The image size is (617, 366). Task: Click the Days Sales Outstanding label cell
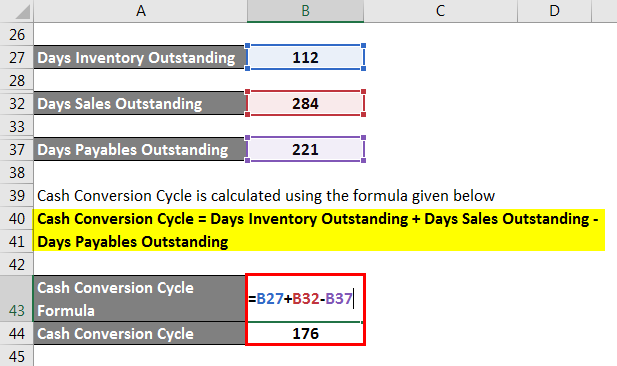[x=140, y=104]
